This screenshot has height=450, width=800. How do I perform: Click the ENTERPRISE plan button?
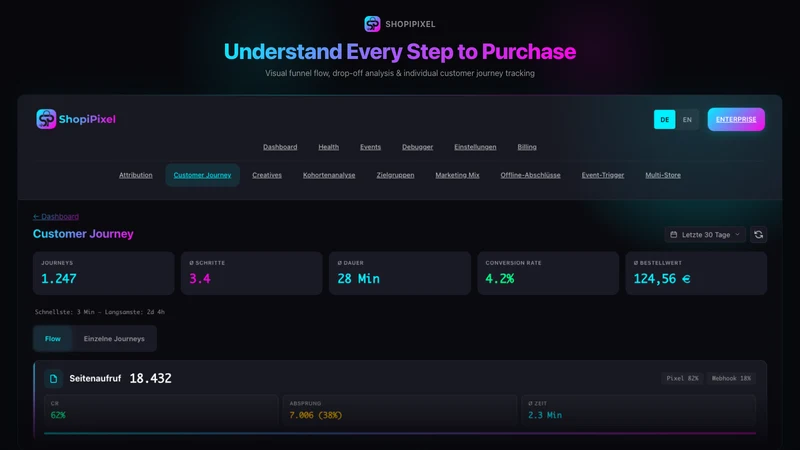(x=736, y=119)
